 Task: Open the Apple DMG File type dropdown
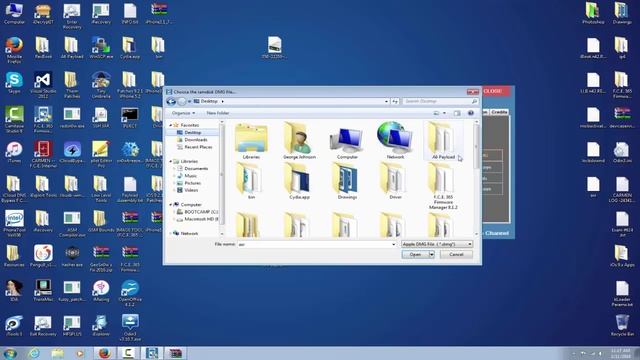click(437, 244)
